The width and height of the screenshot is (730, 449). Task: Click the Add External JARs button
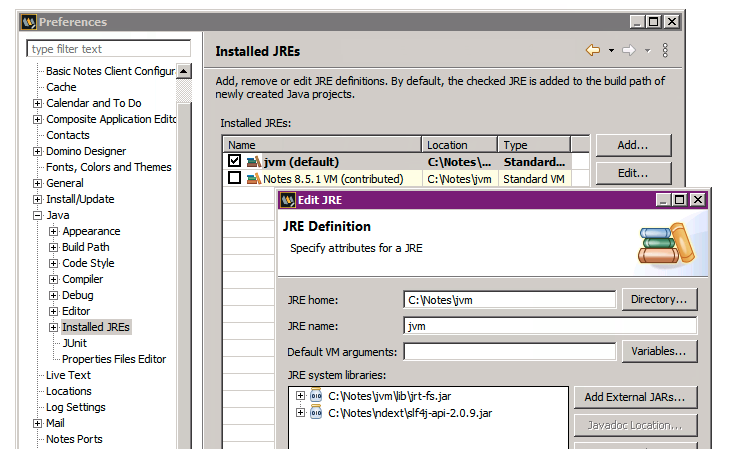[634, 398]
